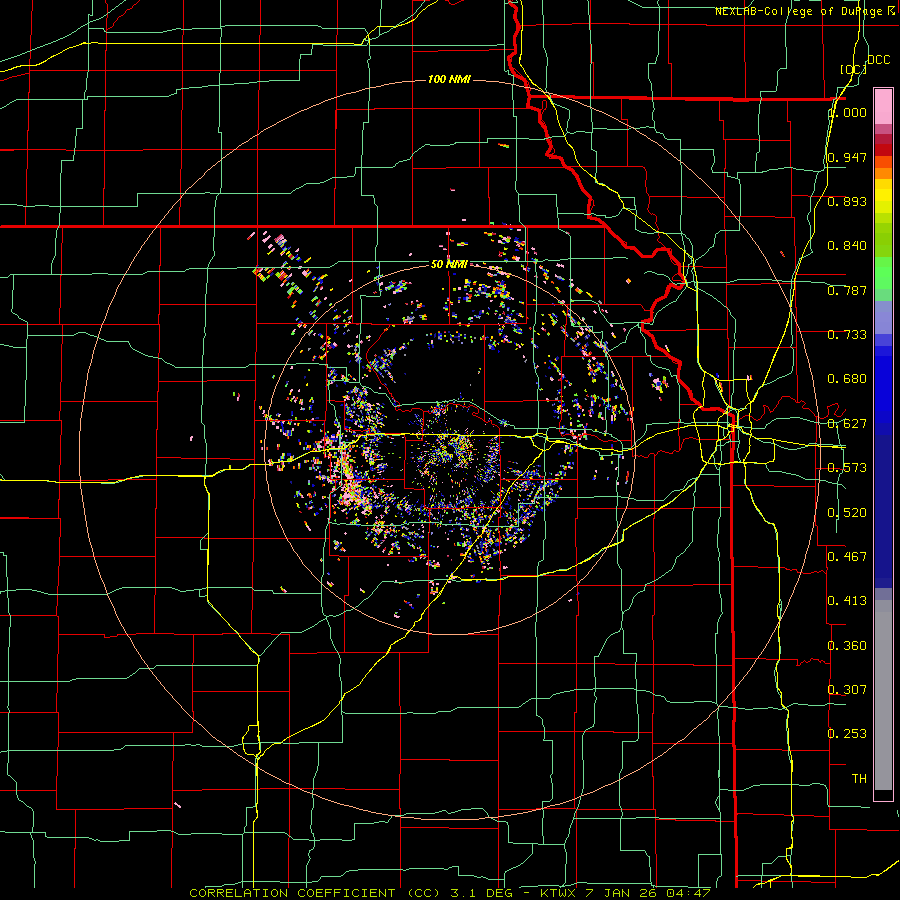Click the 0.840 value on the color scale
900x900 pixels.
(x=847, y=246)
